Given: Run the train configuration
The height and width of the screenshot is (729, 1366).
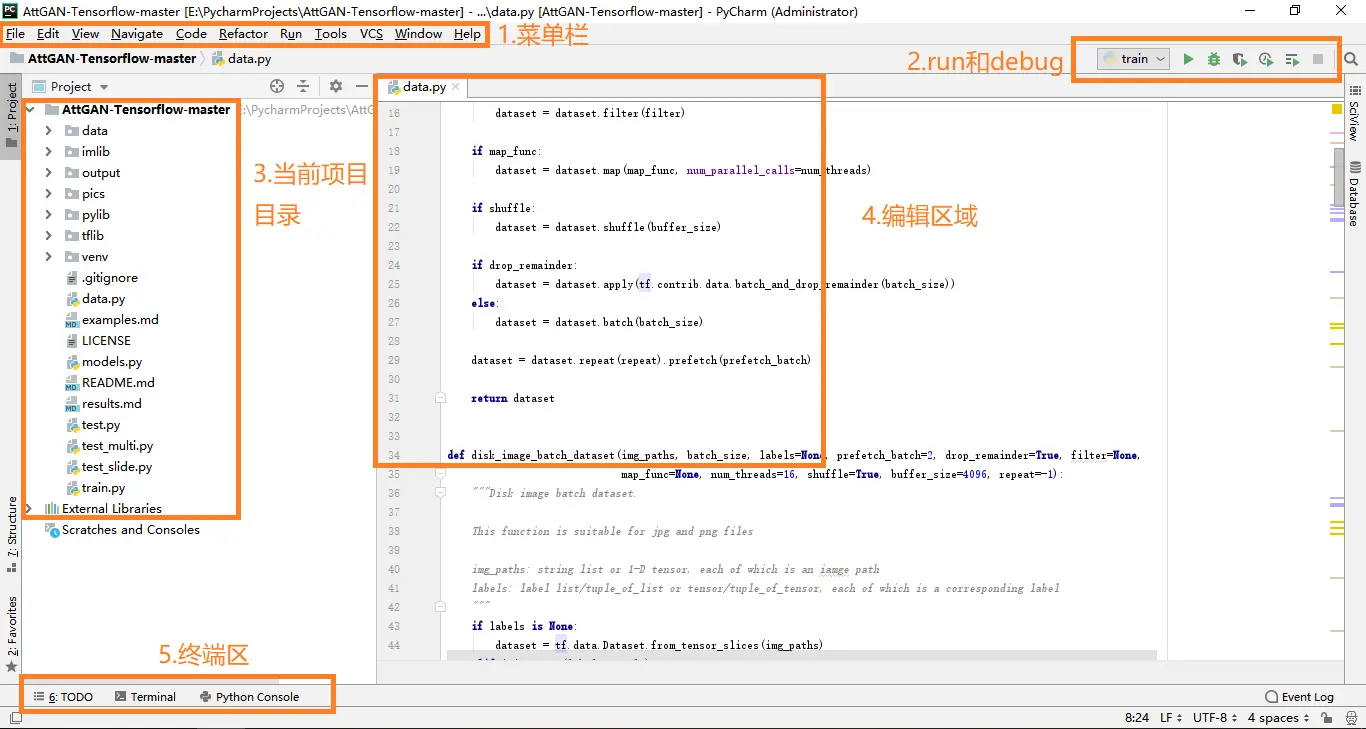Looking at the screenshot, I should (x=1188, y=60).
